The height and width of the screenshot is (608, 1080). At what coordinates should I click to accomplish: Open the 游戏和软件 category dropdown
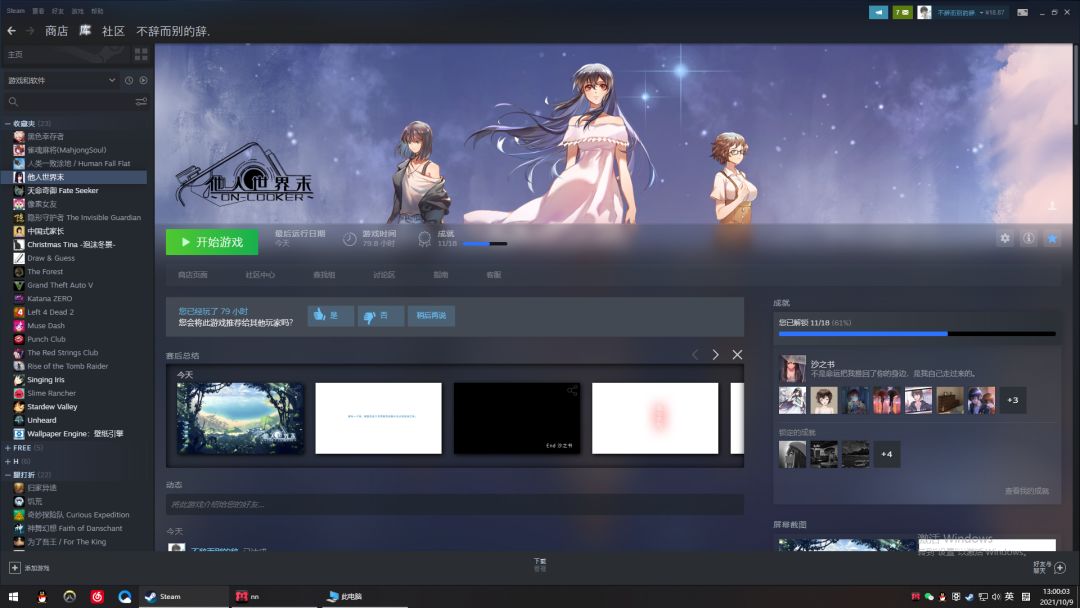(61, 81)
